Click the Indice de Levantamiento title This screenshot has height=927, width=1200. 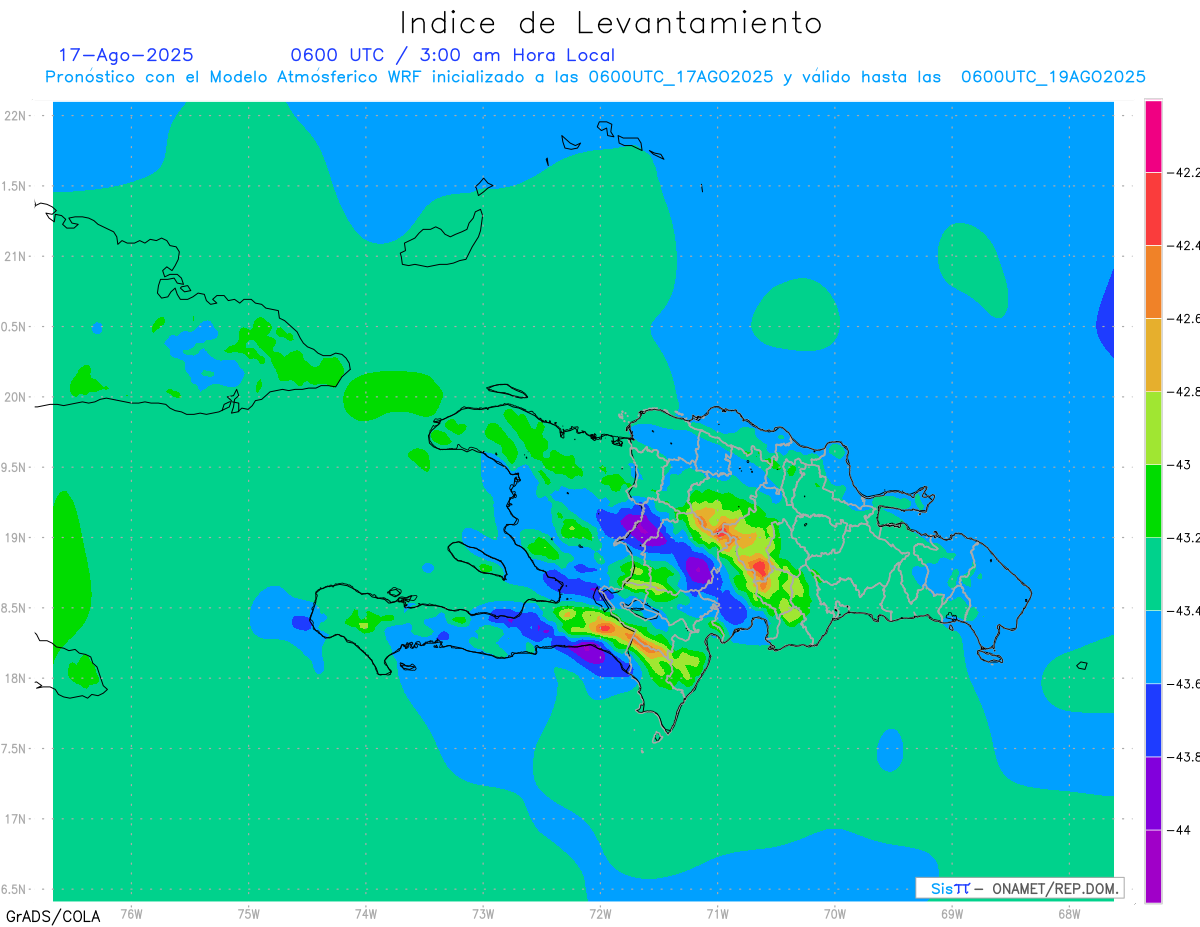click(611, 23)
